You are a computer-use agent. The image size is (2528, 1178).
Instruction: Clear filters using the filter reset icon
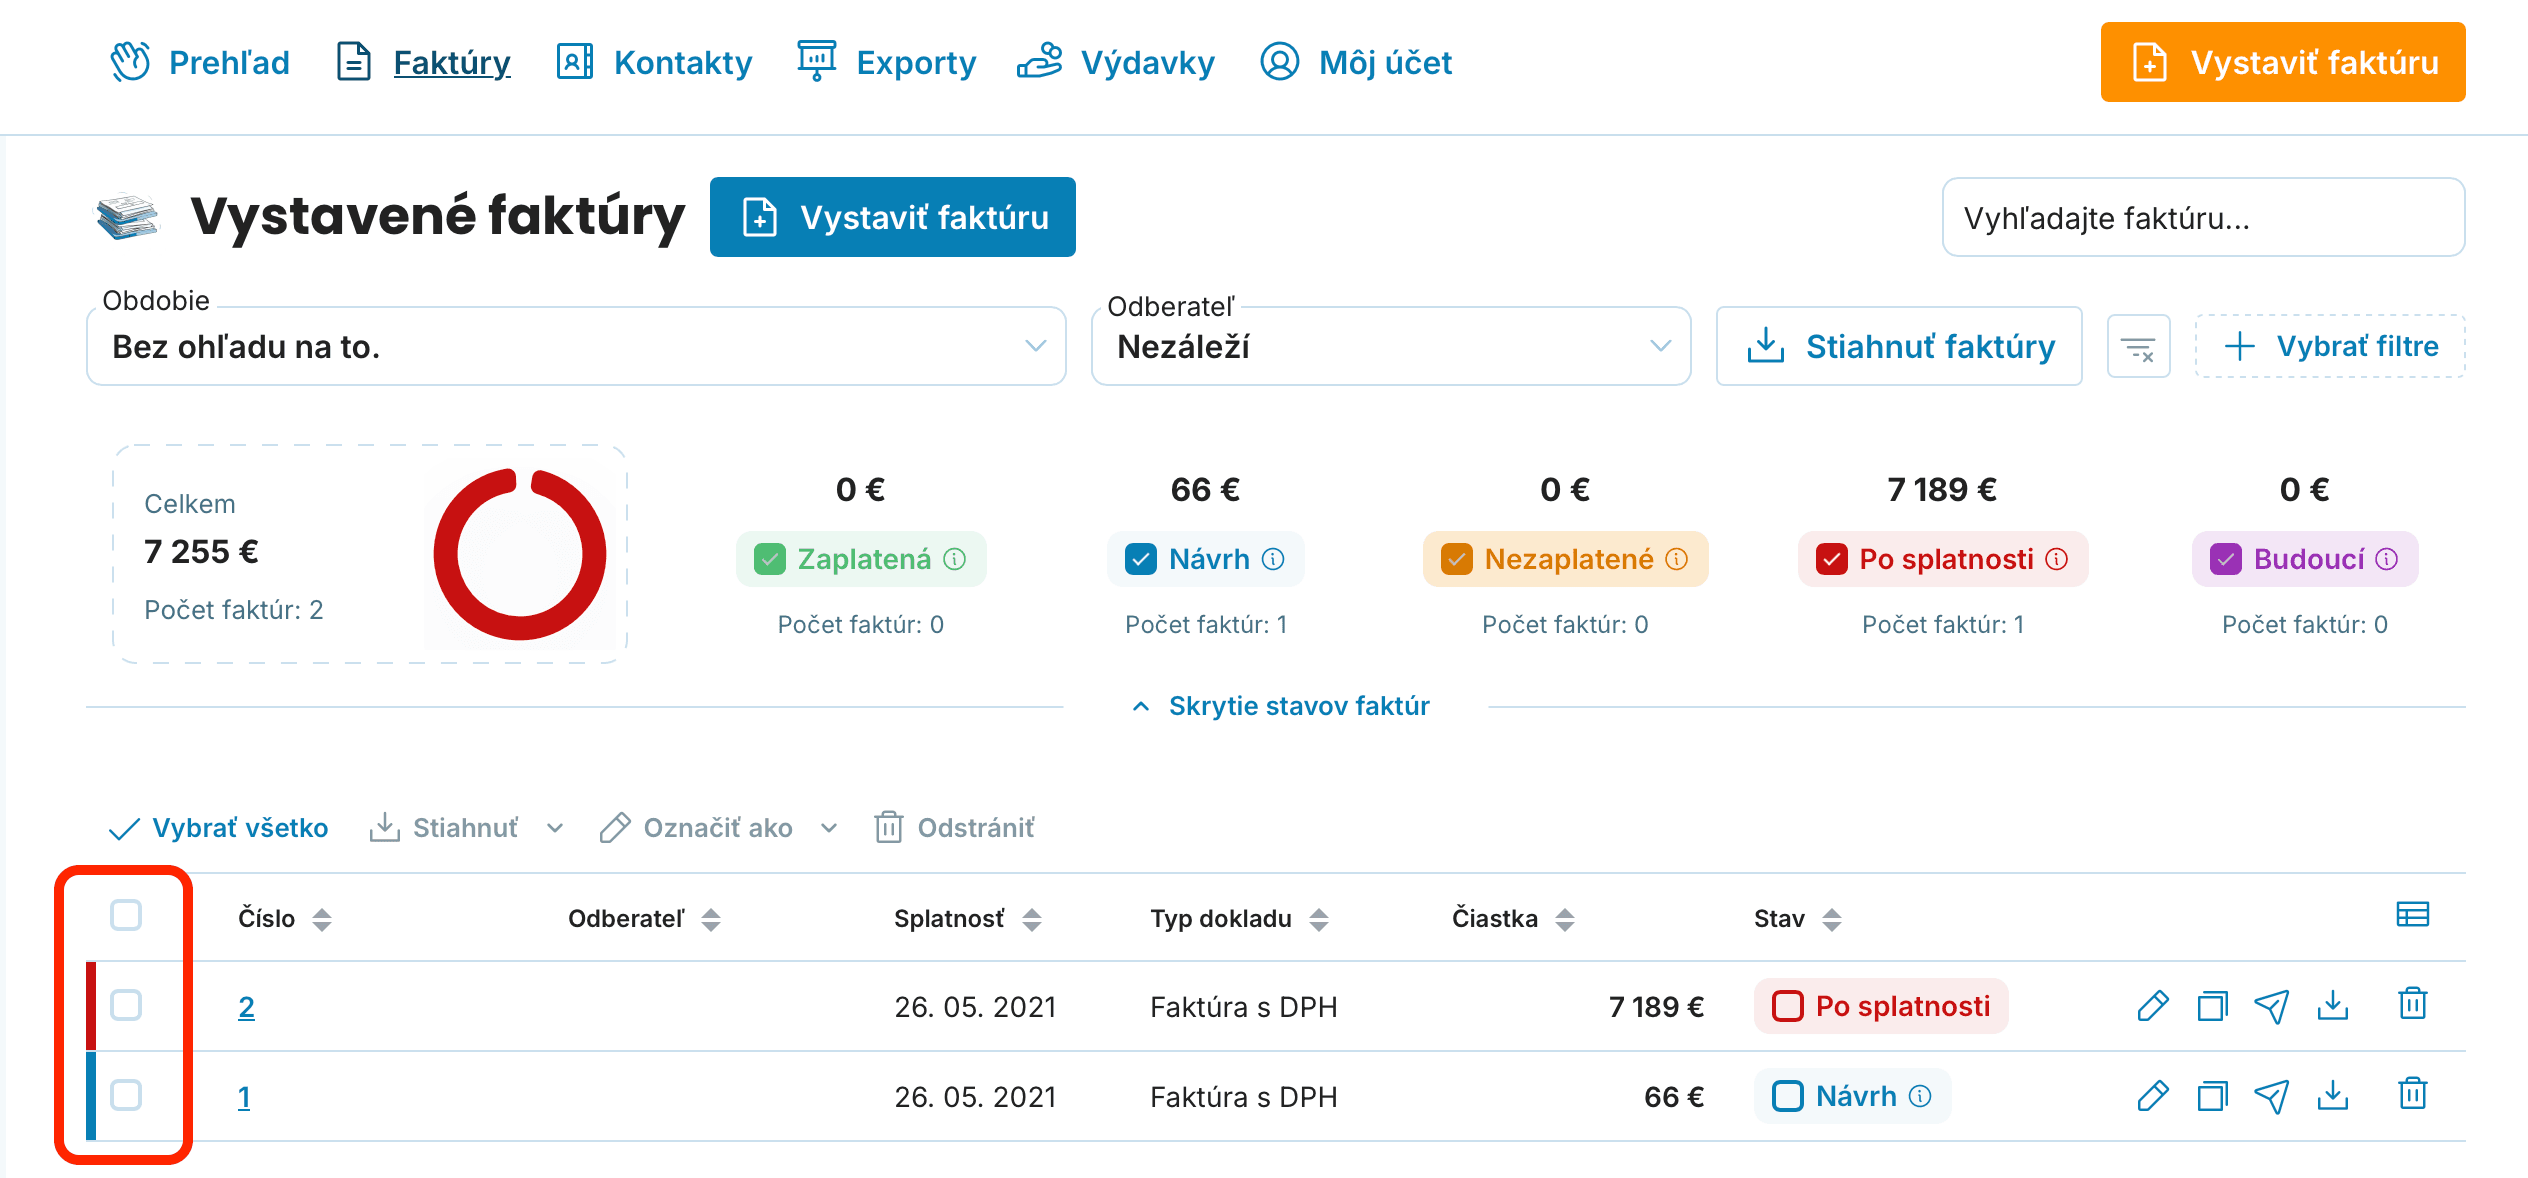[2138, 346]
